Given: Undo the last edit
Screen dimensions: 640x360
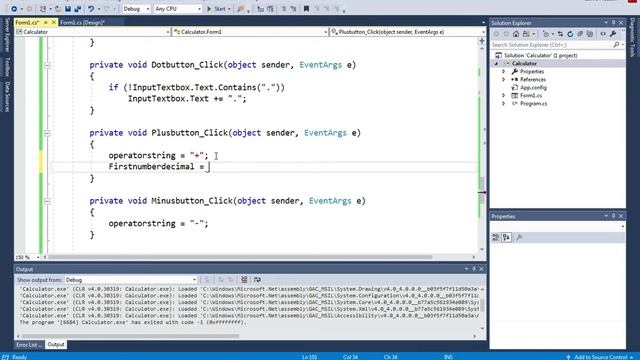Looking at the screenshot, I should coord(91,9).
